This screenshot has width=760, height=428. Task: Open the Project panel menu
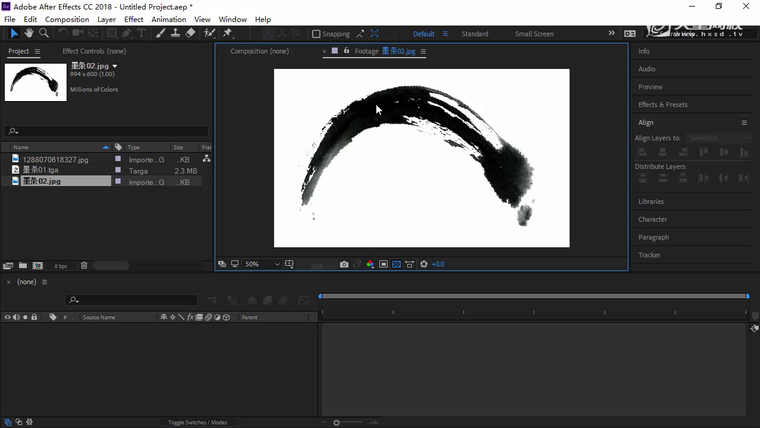(37, 51)
